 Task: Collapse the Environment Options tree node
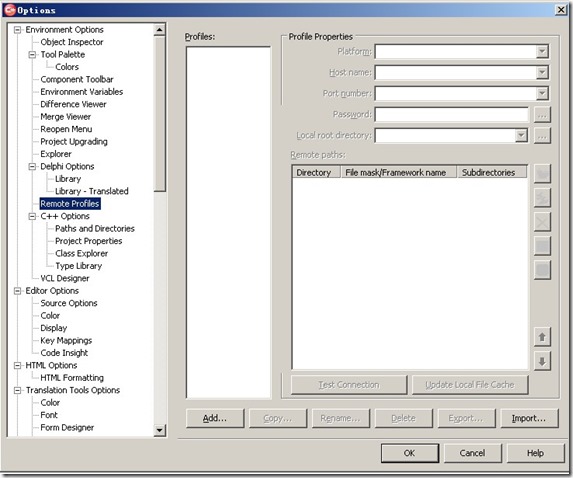[17, 30]
